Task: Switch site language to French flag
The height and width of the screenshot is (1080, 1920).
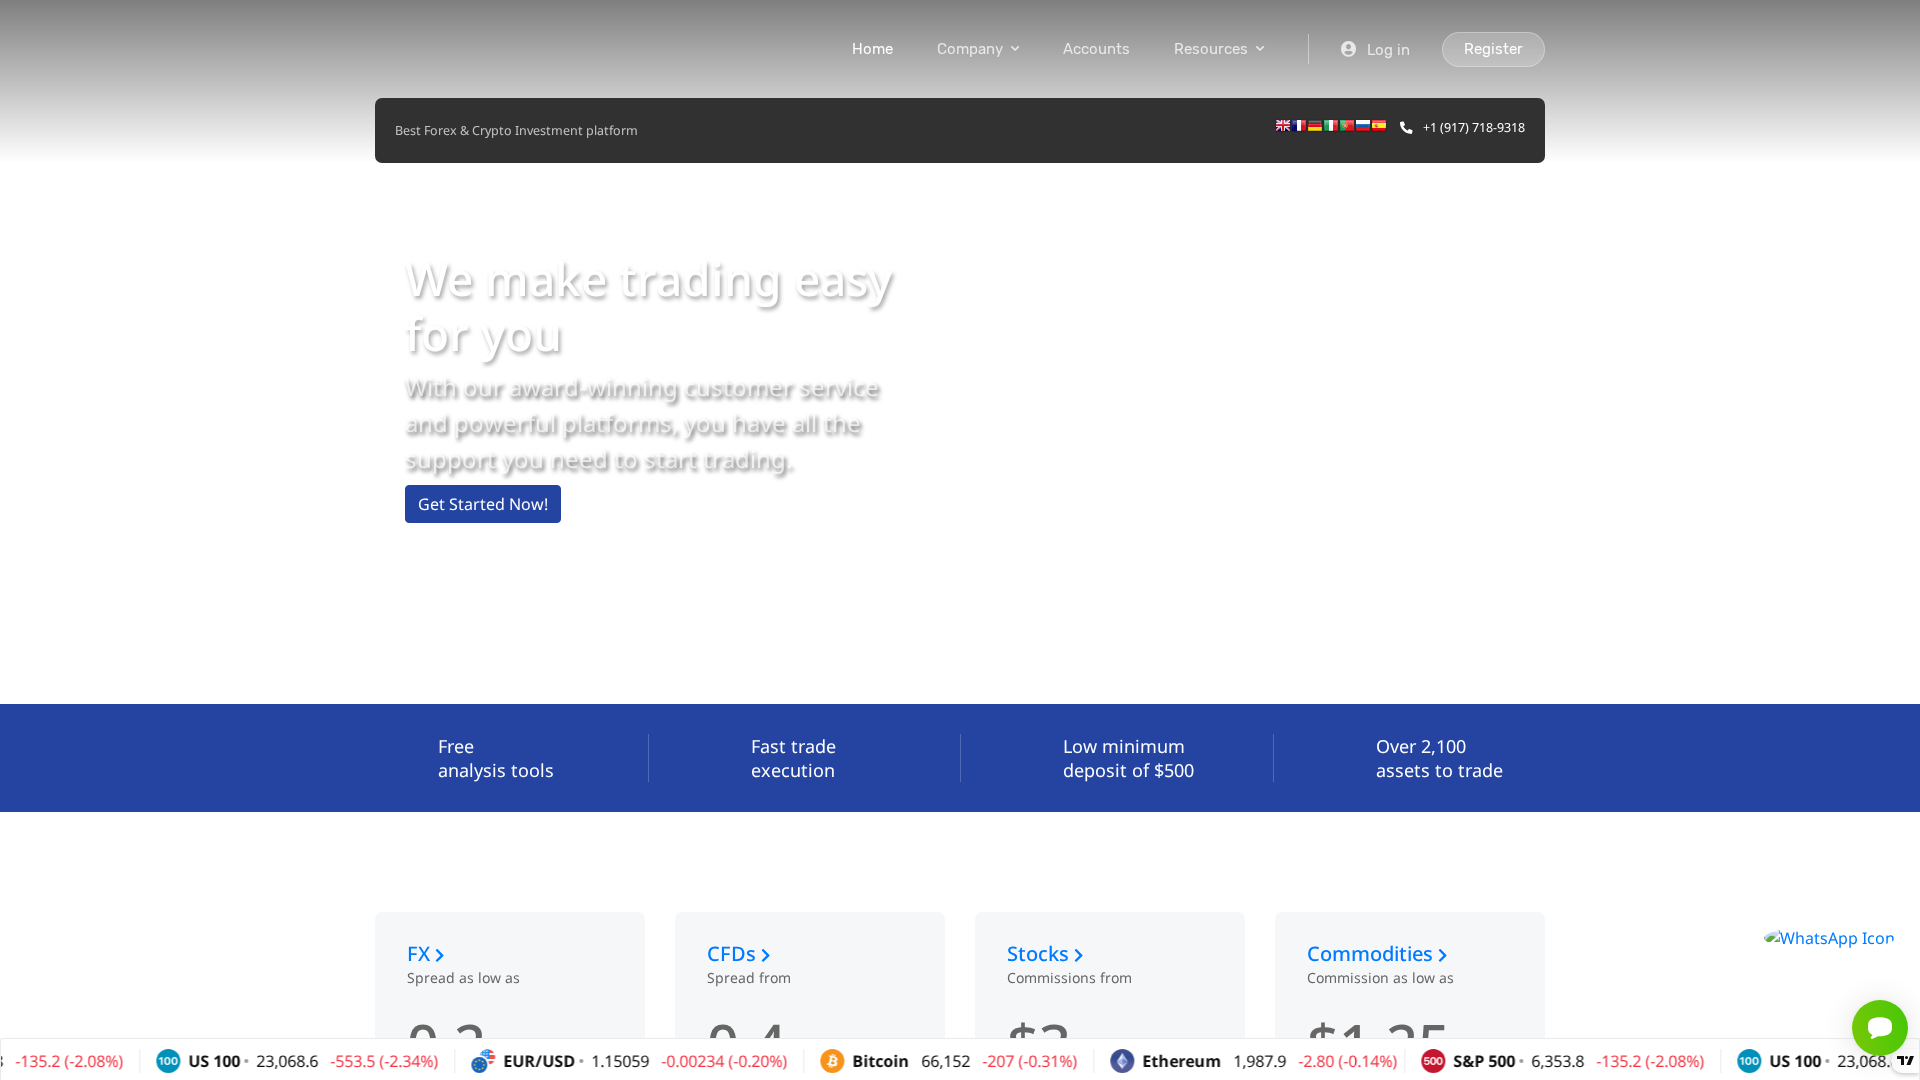Action: pos(1298,125)
